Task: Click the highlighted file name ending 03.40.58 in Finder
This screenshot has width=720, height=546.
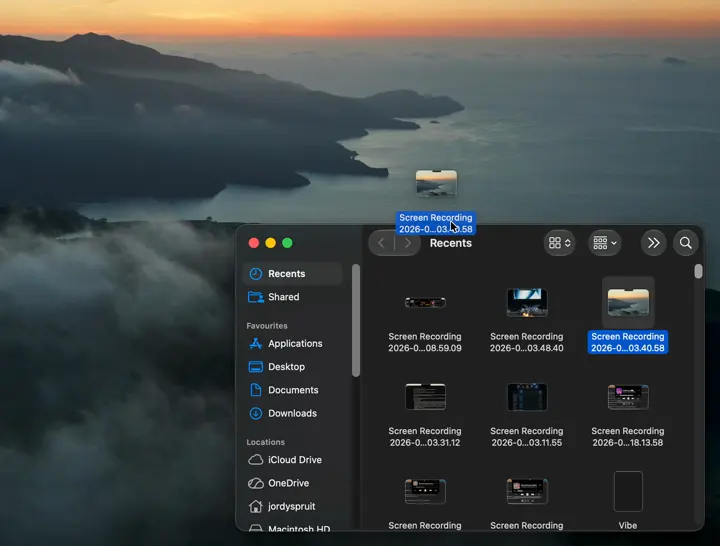Action: (x=628, y=343)
